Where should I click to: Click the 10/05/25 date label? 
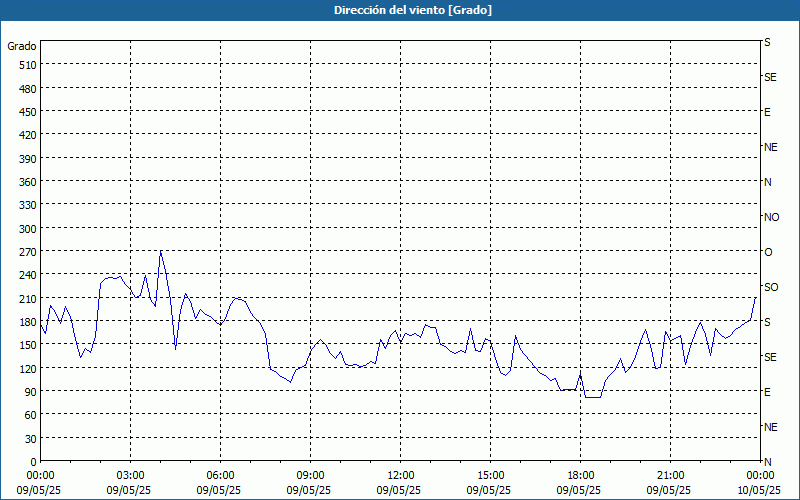tap(759, 490)
